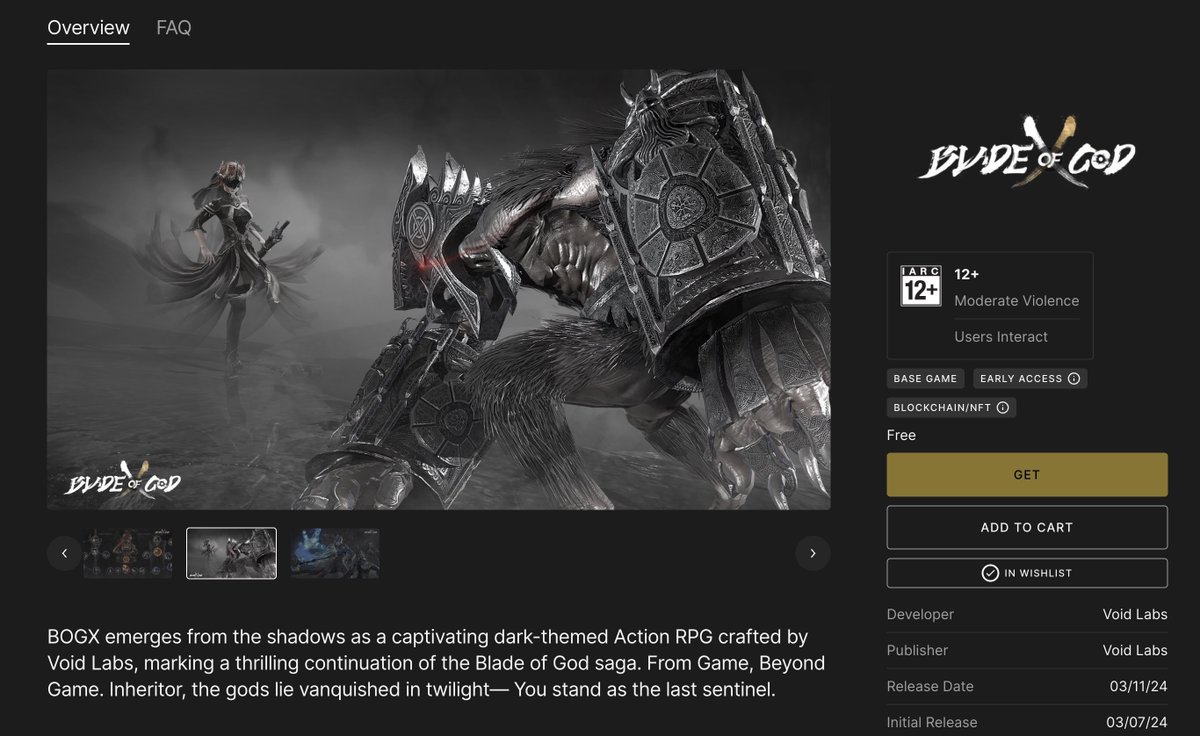Click the wishlist checkmark icon

point(990,573)
